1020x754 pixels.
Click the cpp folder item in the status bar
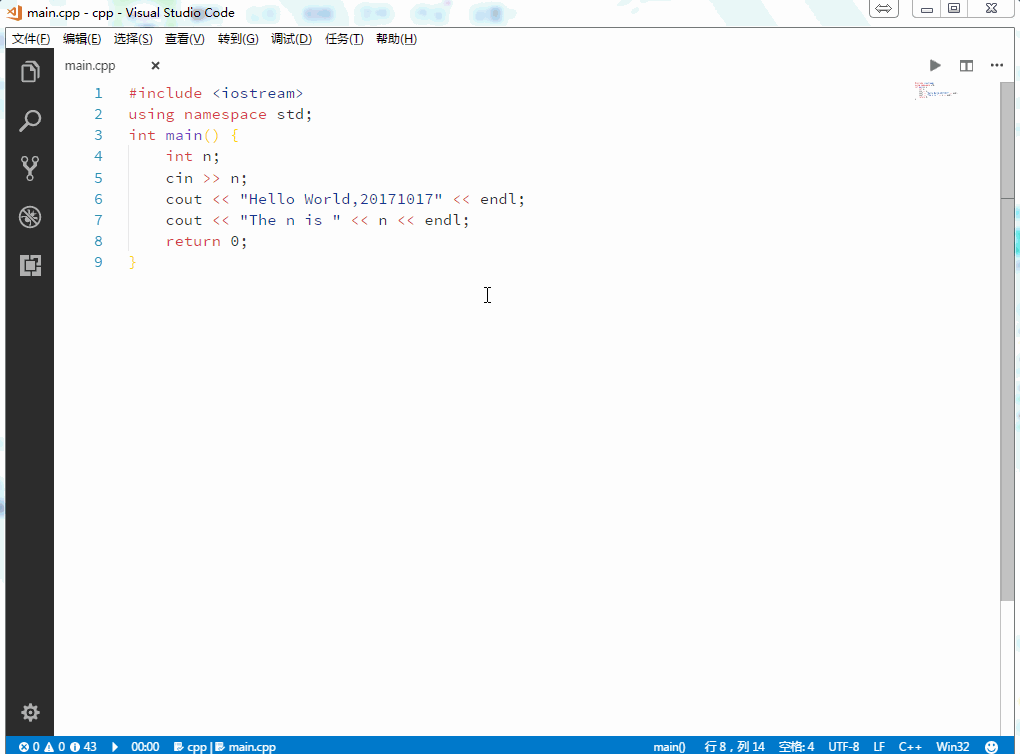tap(190, 747)
